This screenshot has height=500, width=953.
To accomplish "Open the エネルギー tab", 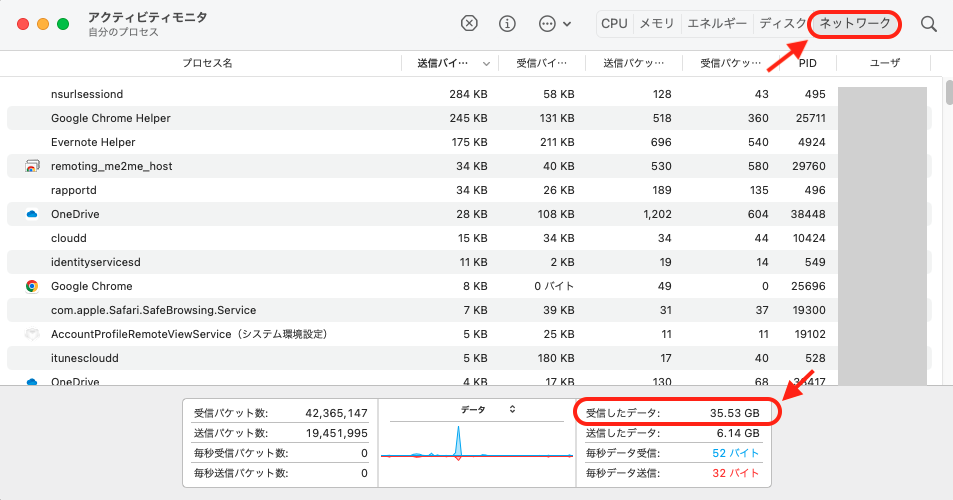I will tap(717, 24).
